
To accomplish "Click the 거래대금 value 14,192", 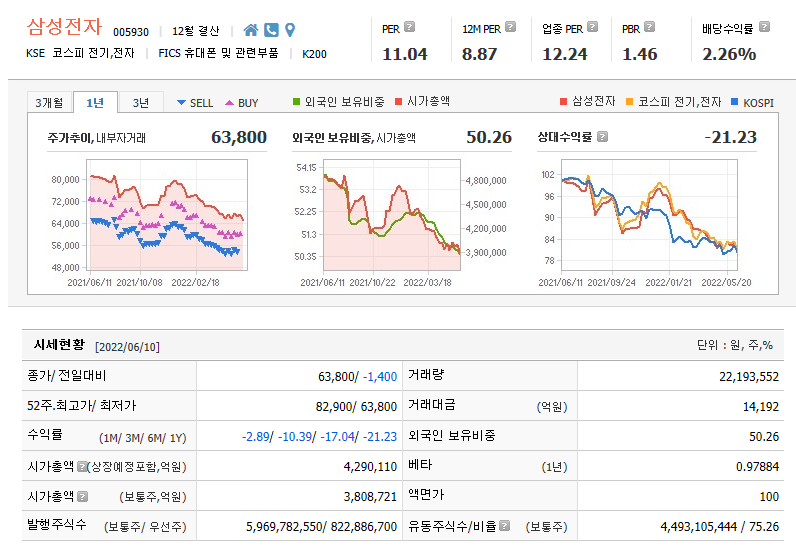I will click(x=760, y=407).
